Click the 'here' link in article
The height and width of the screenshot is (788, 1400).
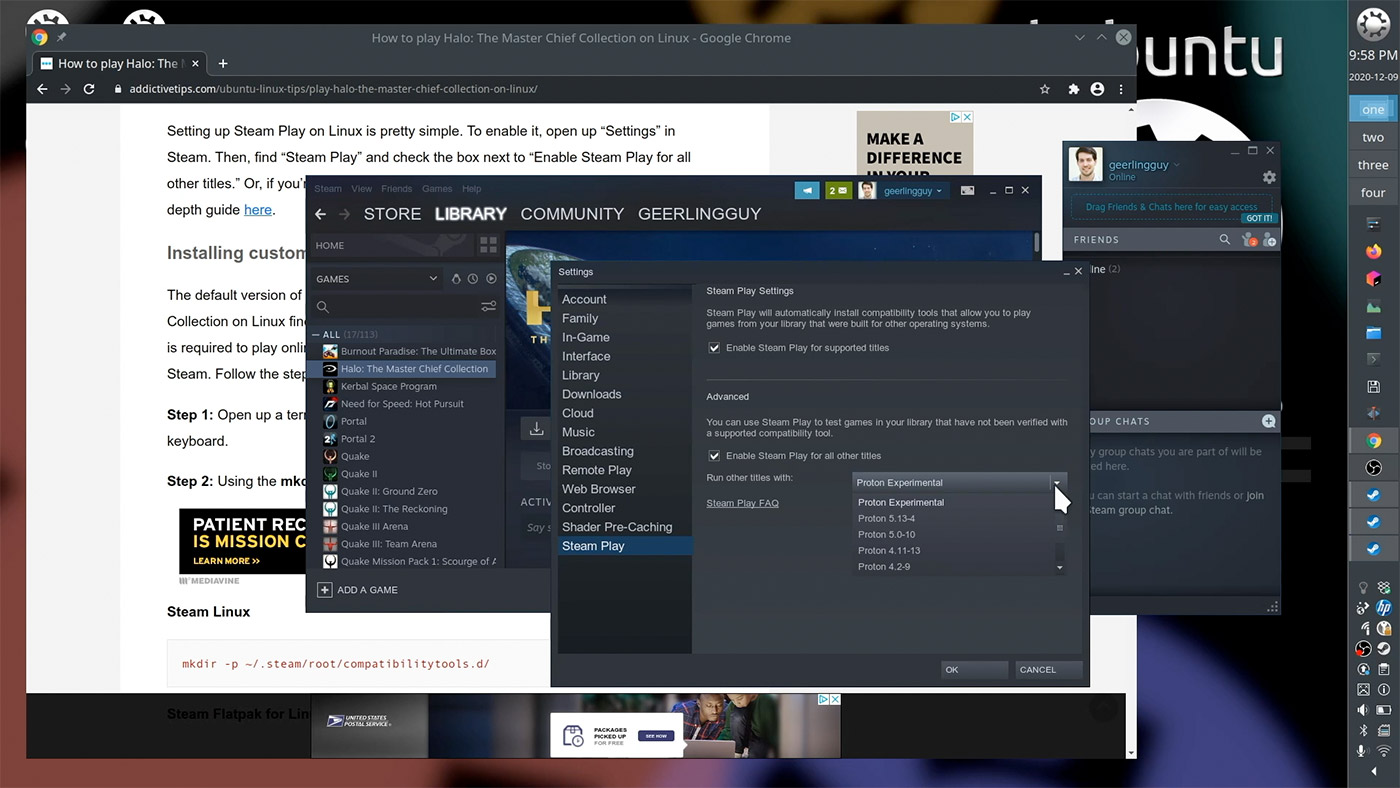[x=258, y=210]
